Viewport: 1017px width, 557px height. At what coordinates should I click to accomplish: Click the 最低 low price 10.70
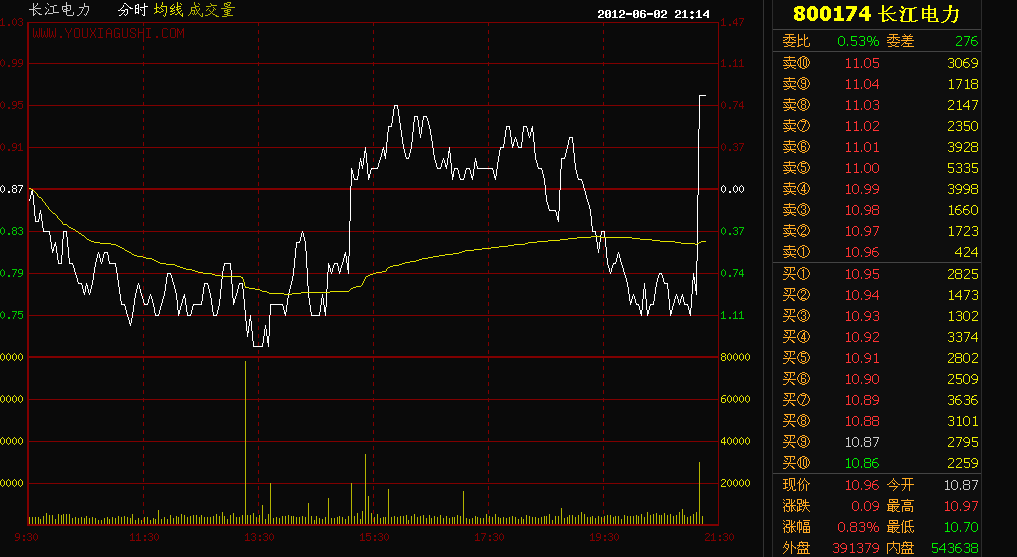tap(961, 527)
